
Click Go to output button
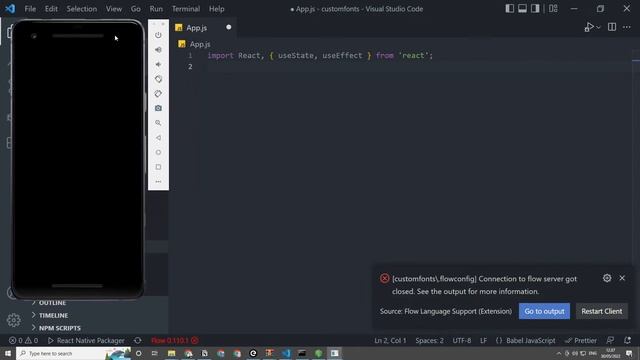(x=544, y=311)
